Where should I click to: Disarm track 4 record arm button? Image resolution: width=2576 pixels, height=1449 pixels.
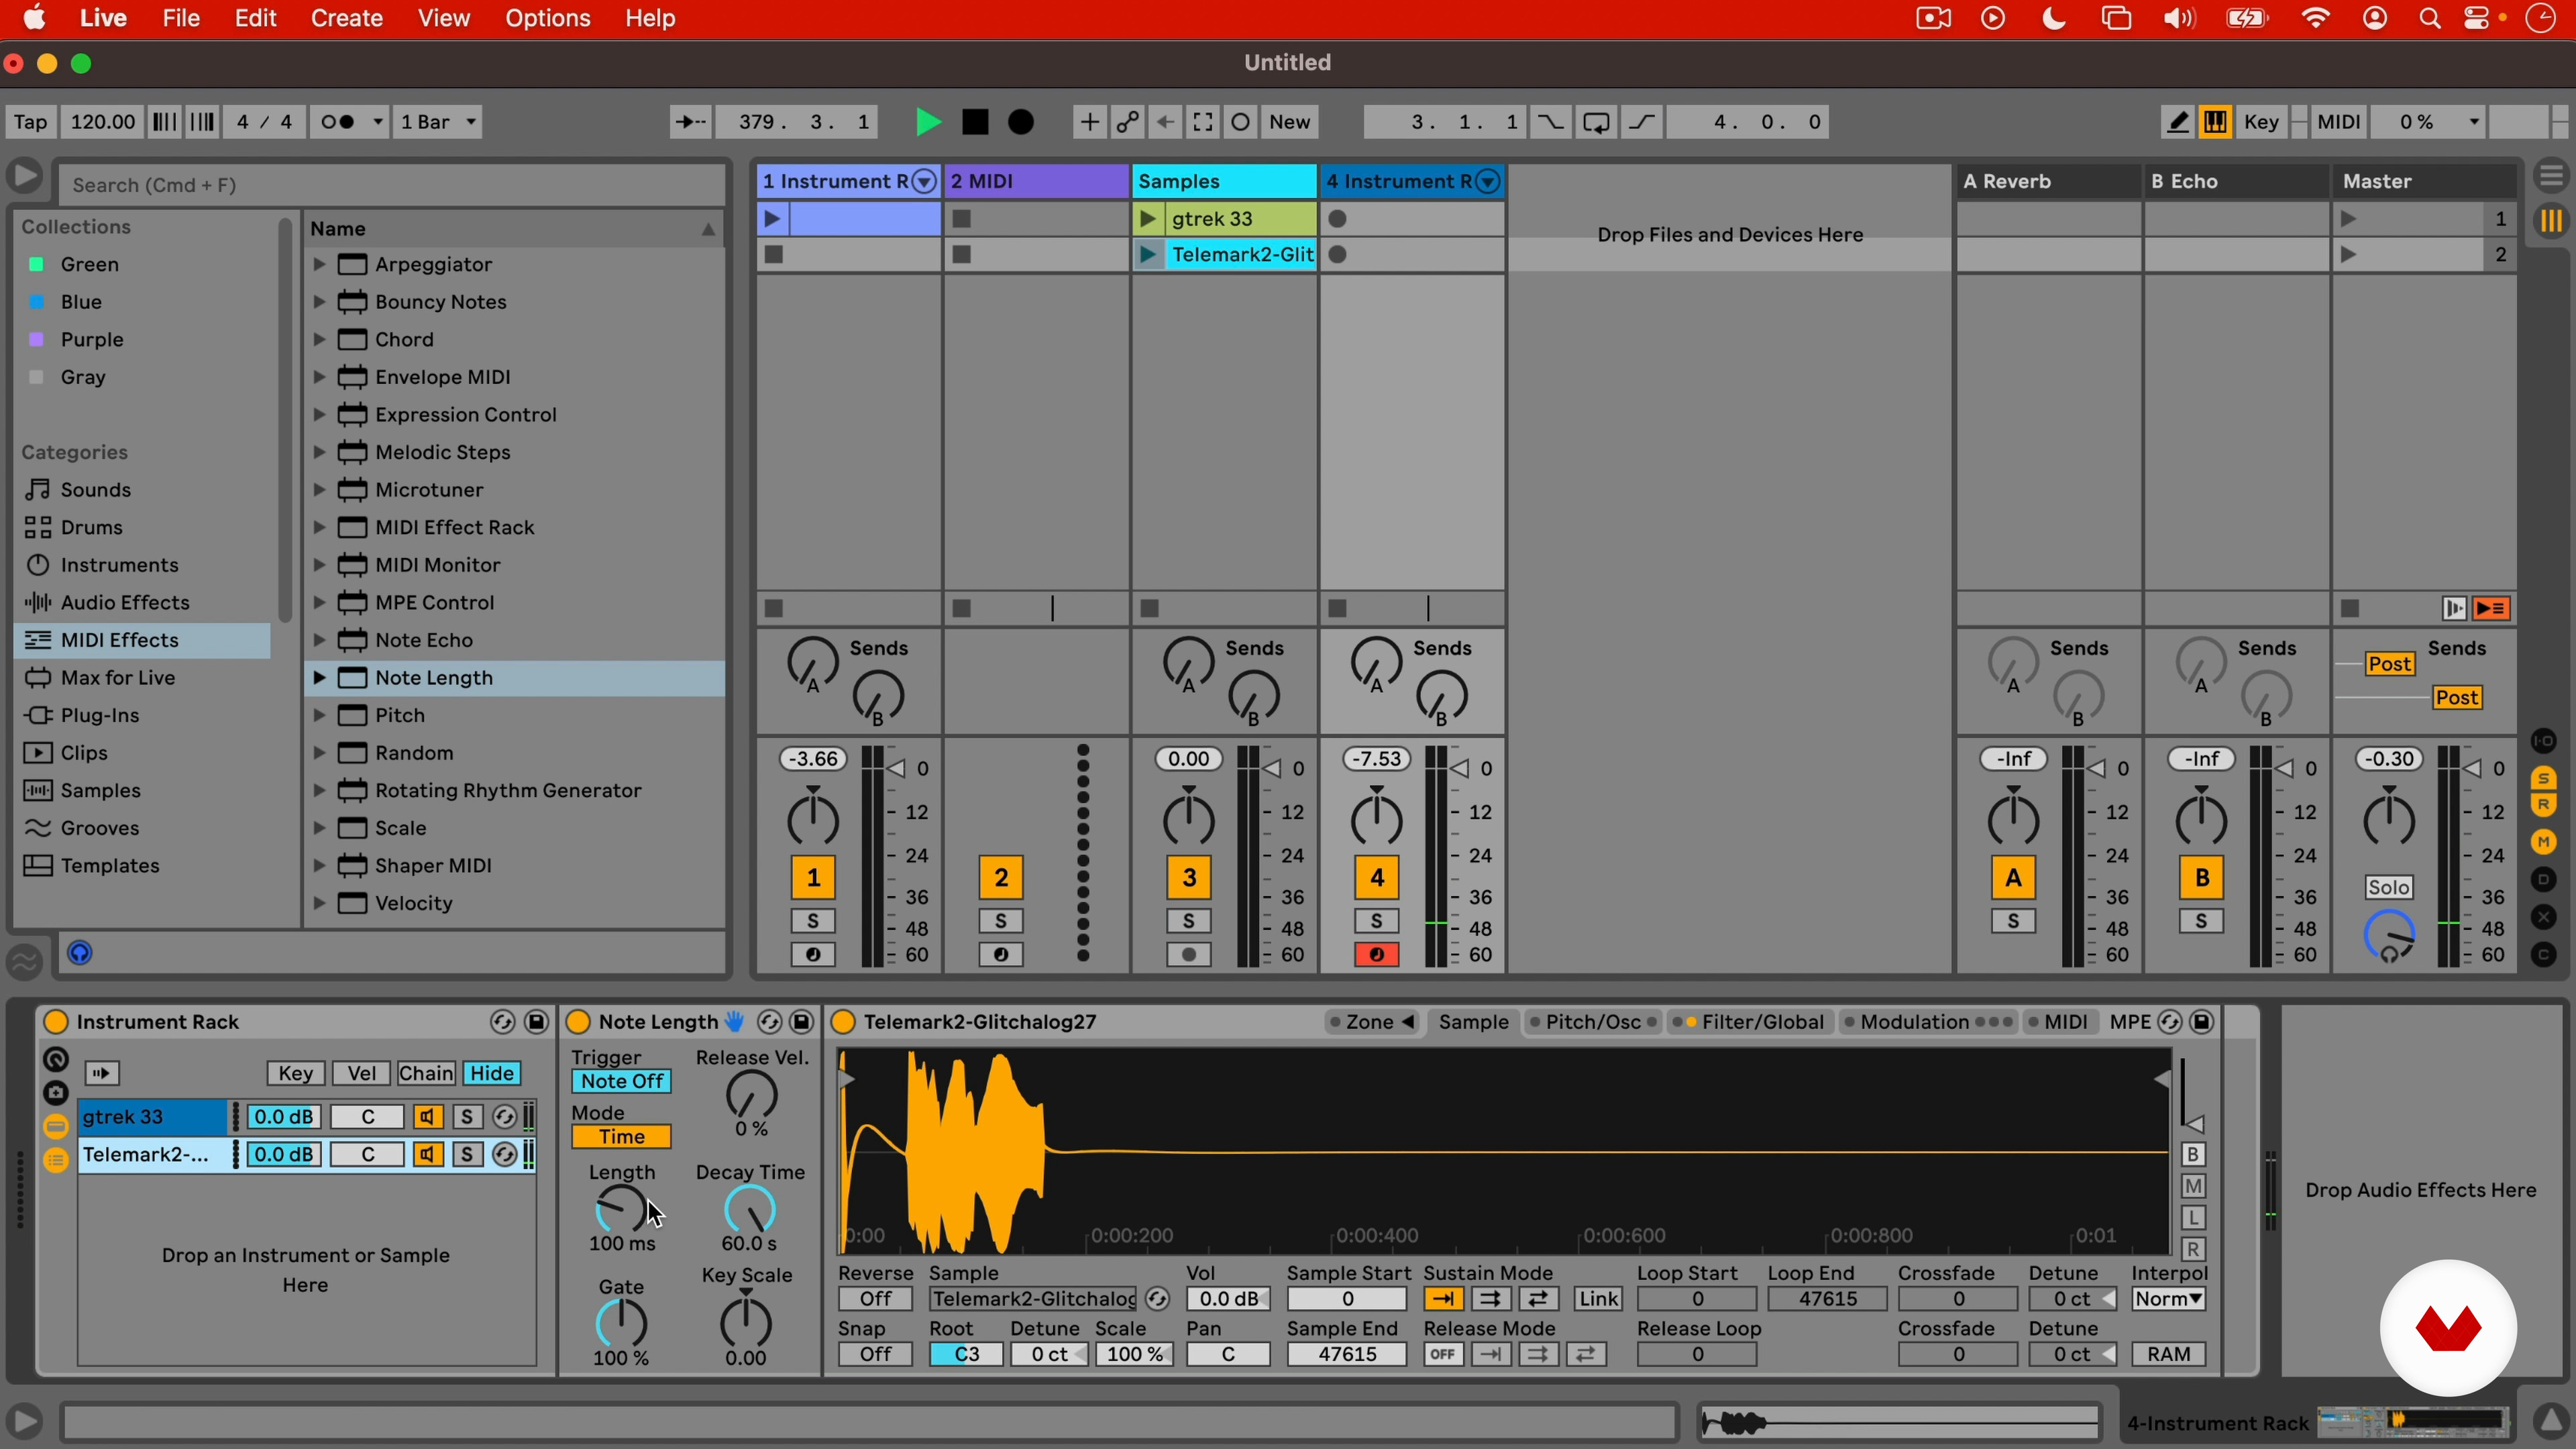click(1376, 955)
